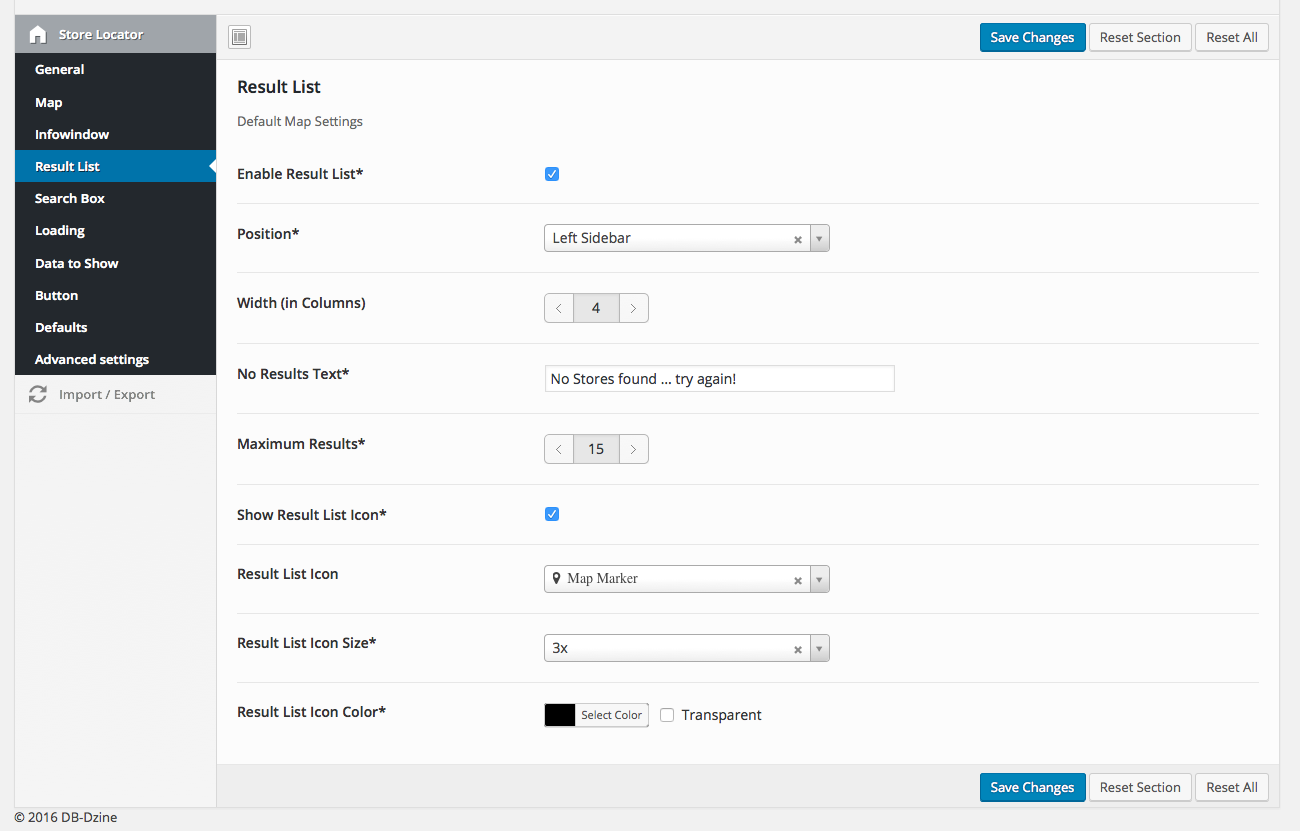Go to the Advanced settings section
The width and height of the screenshot is (1300, 831).
pyautogui.click(x=92, y=359)
